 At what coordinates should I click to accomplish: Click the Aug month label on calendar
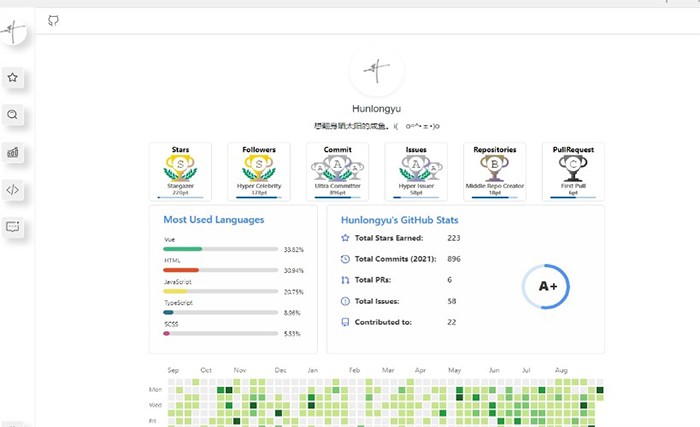[x=561, y=370]
